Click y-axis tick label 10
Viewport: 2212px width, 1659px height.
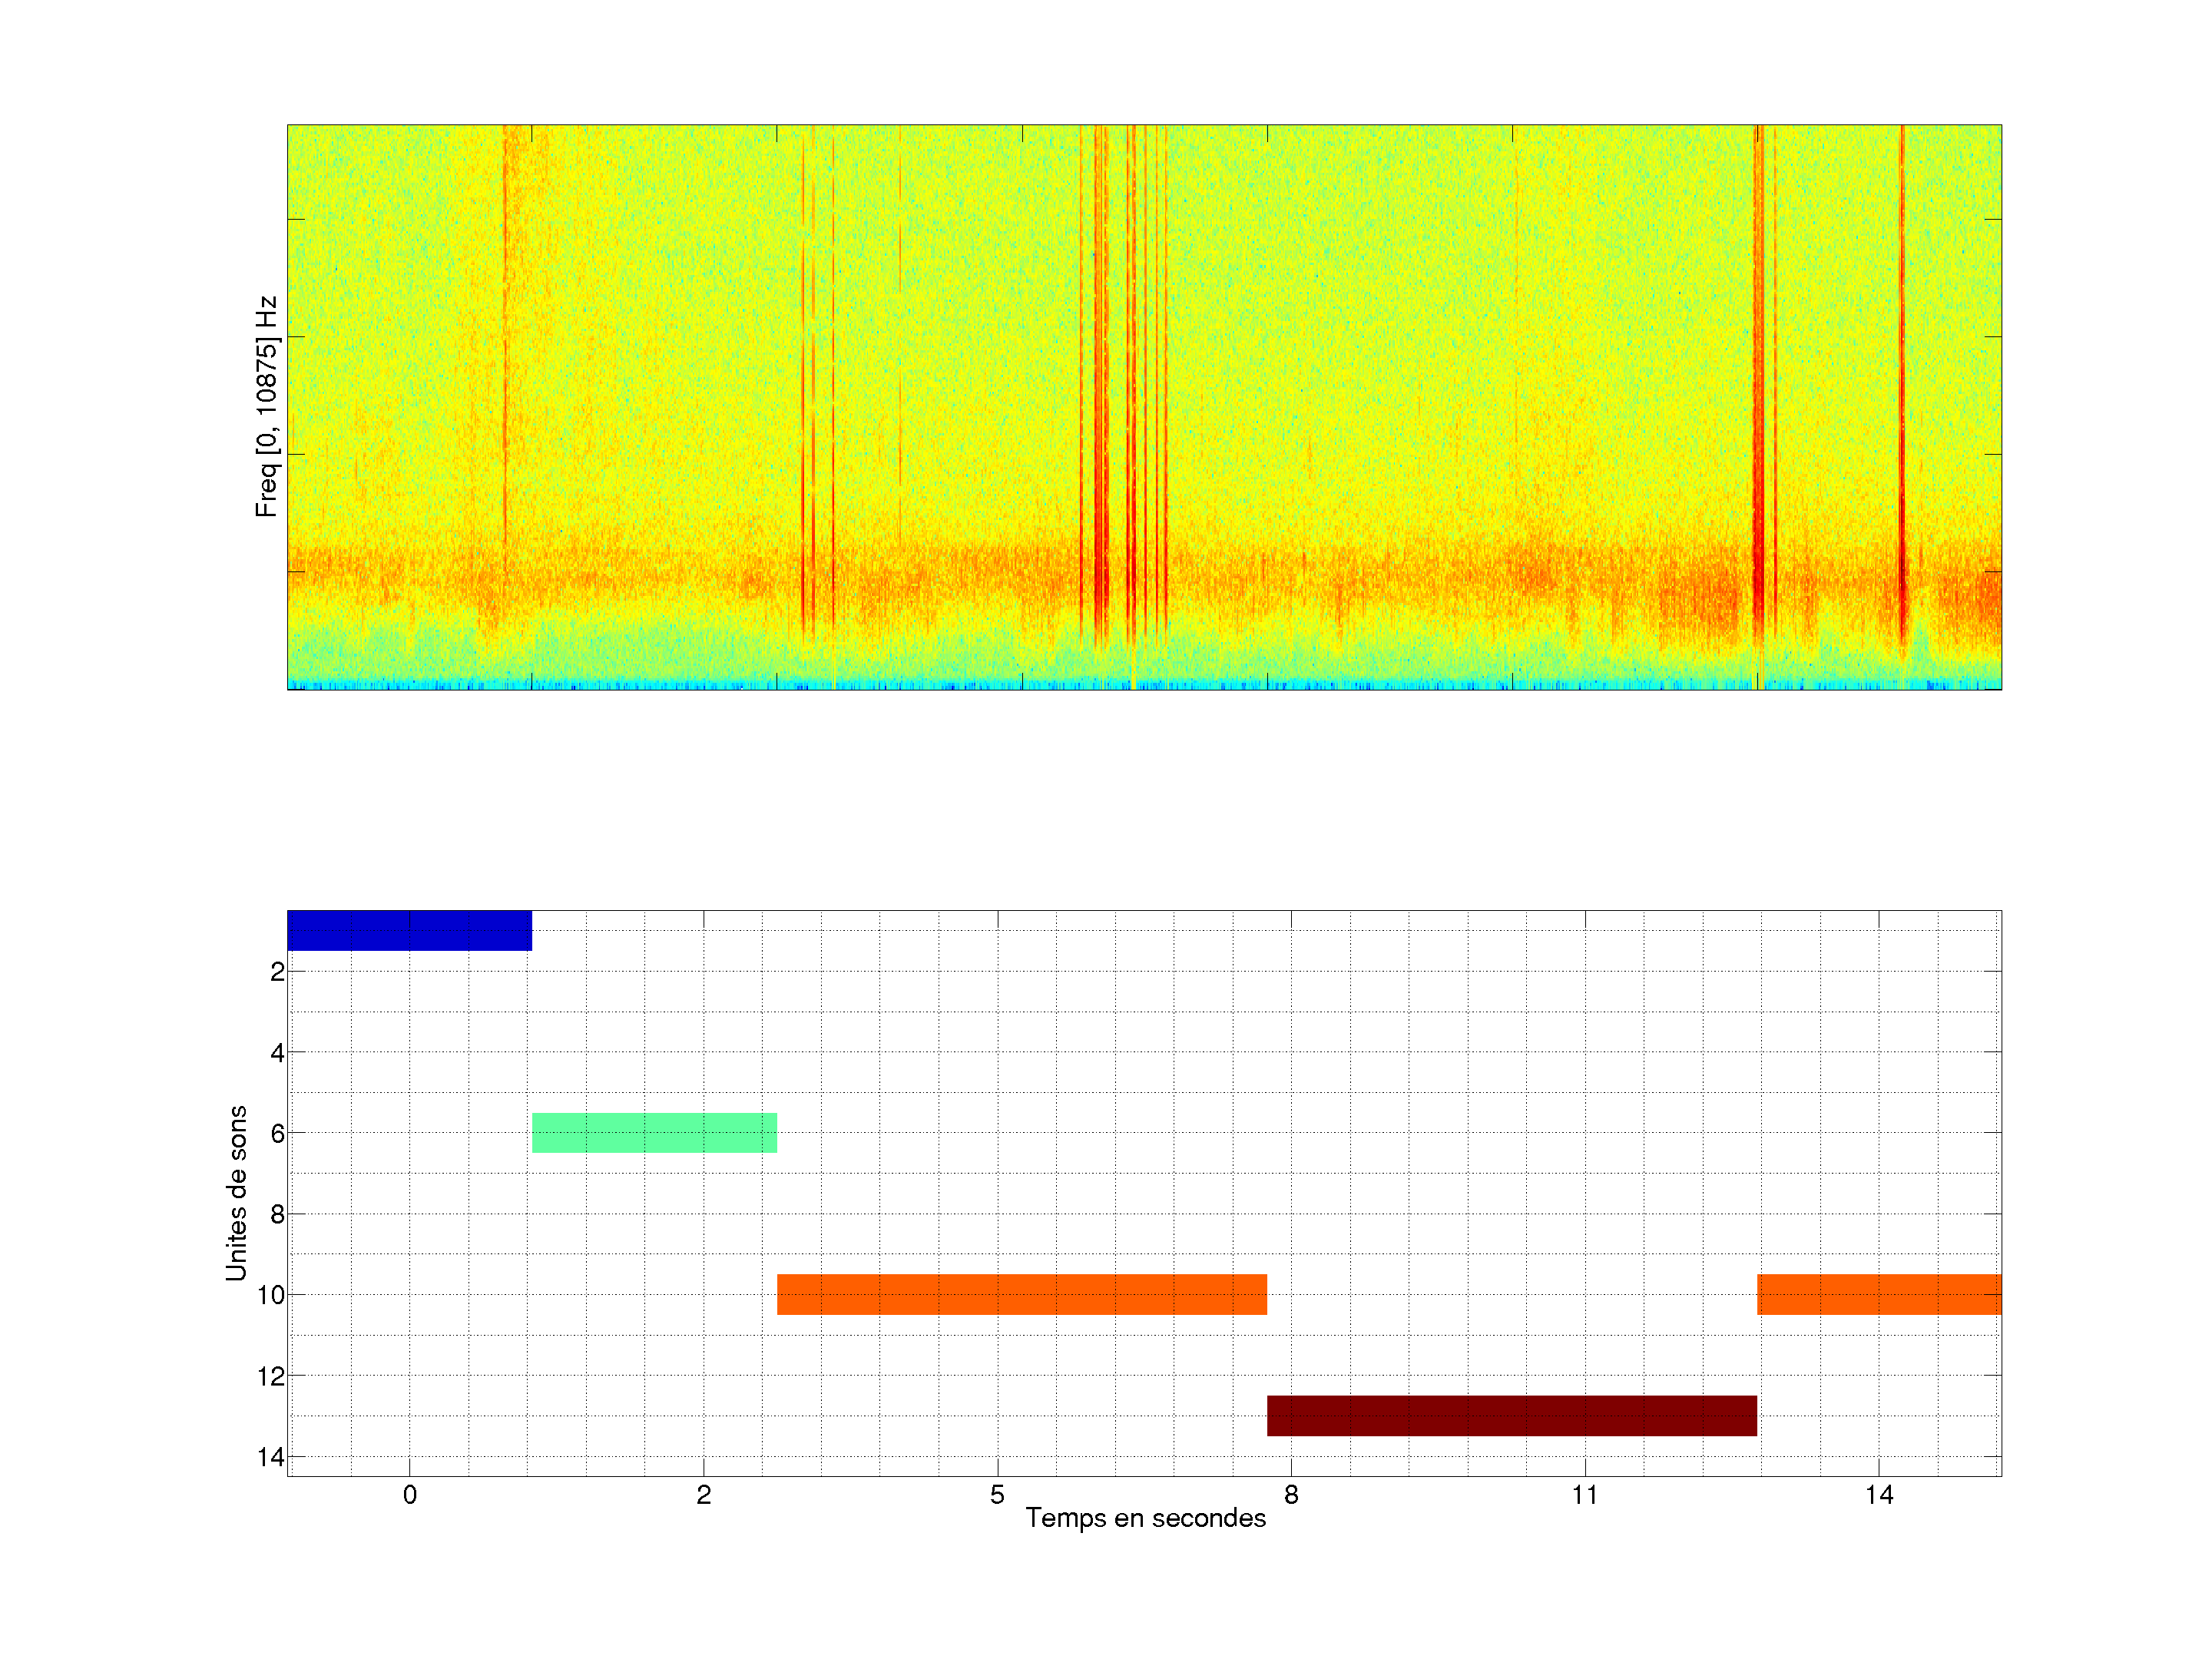coord(271,1295)
